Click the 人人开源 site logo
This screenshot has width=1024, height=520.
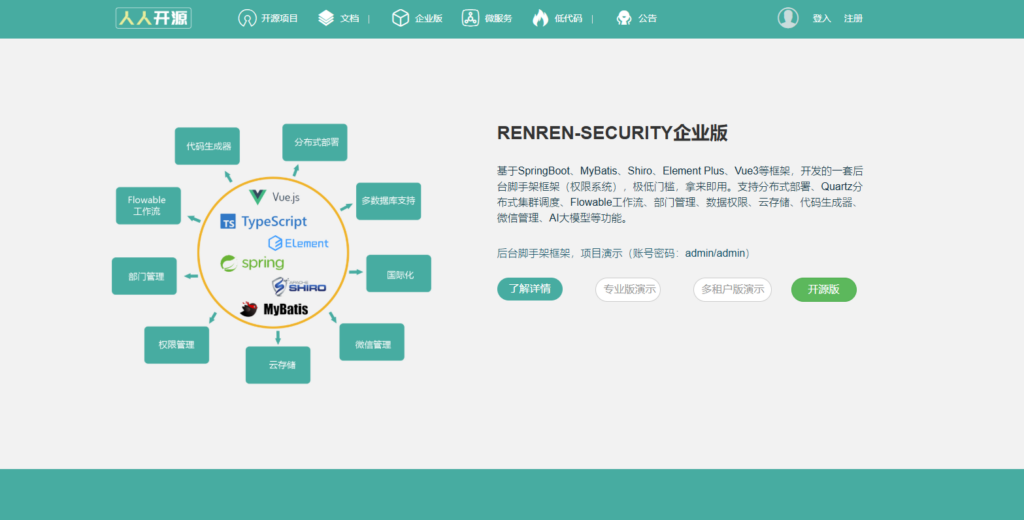coord(153,18)
